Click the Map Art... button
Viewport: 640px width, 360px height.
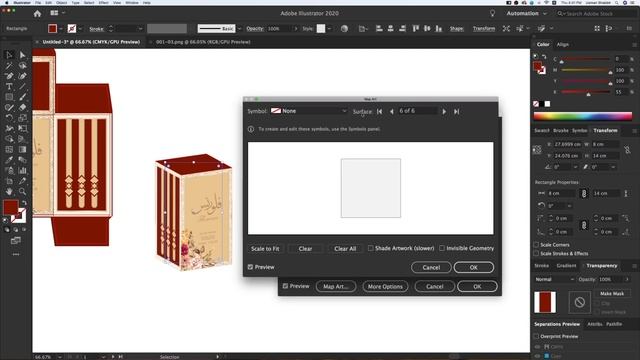[x=336, y=287]
